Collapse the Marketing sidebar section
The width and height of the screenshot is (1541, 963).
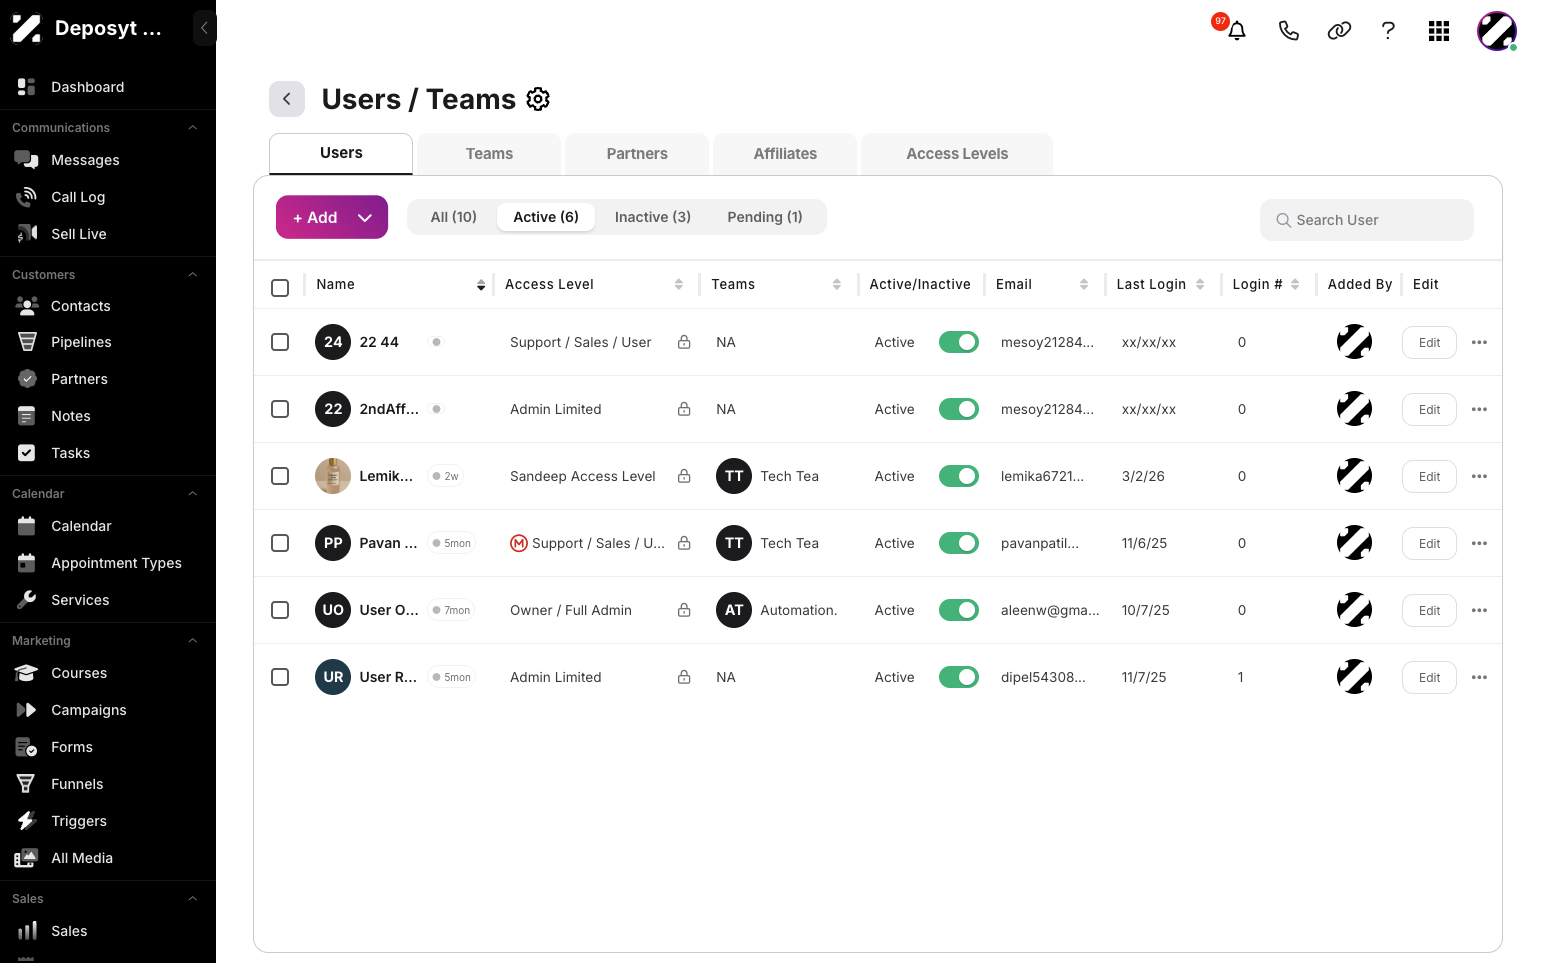pos(193,641)
